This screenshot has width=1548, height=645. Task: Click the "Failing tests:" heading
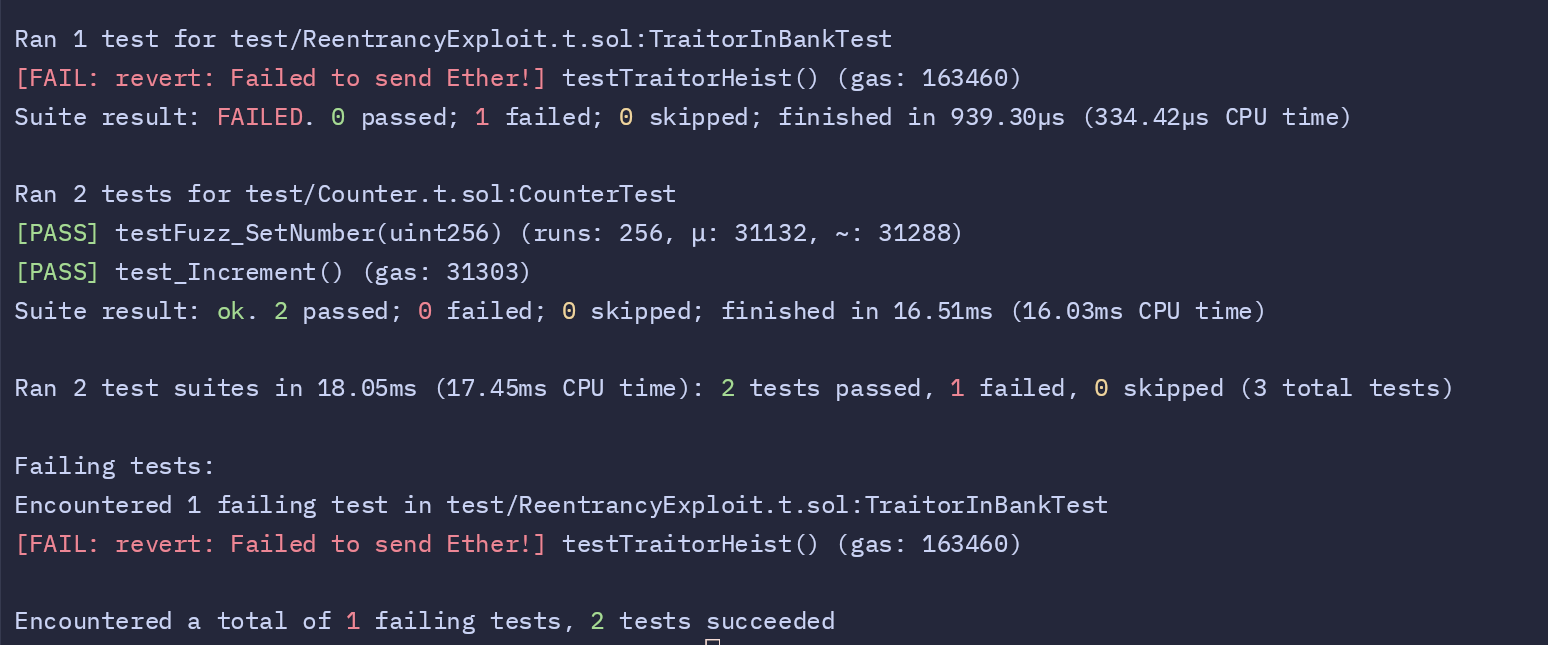pos(115,466)
